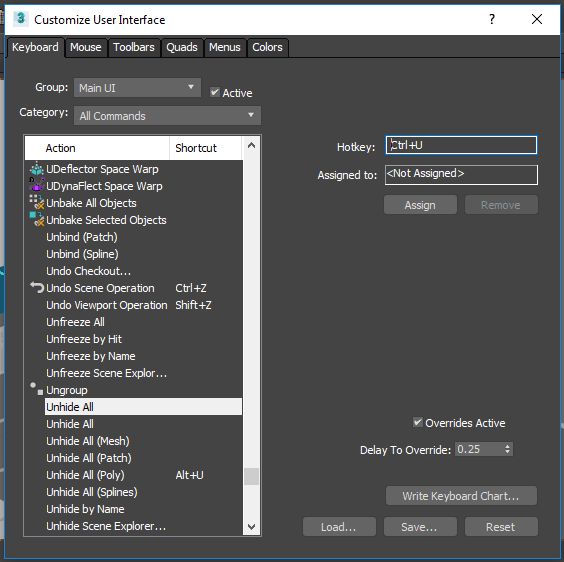Click the Ctrl+Z shortcut cell

(191, 288)
